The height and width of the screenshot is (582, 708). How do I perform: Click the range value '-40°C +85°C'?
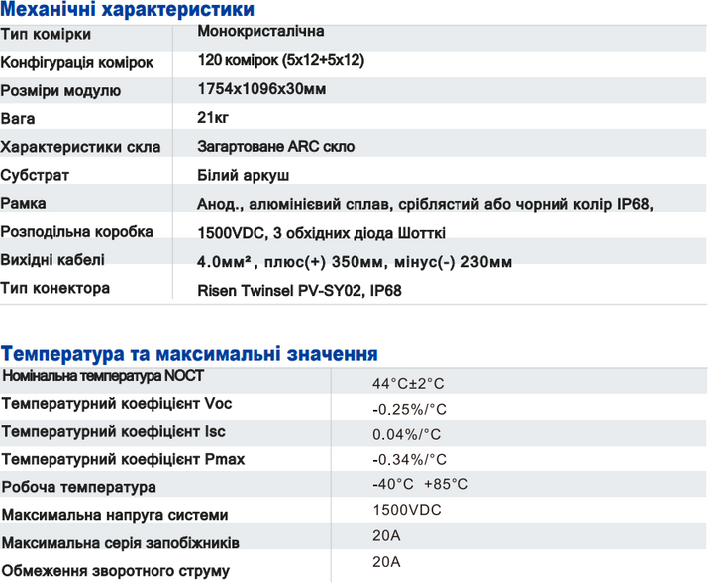coord(420,484)
